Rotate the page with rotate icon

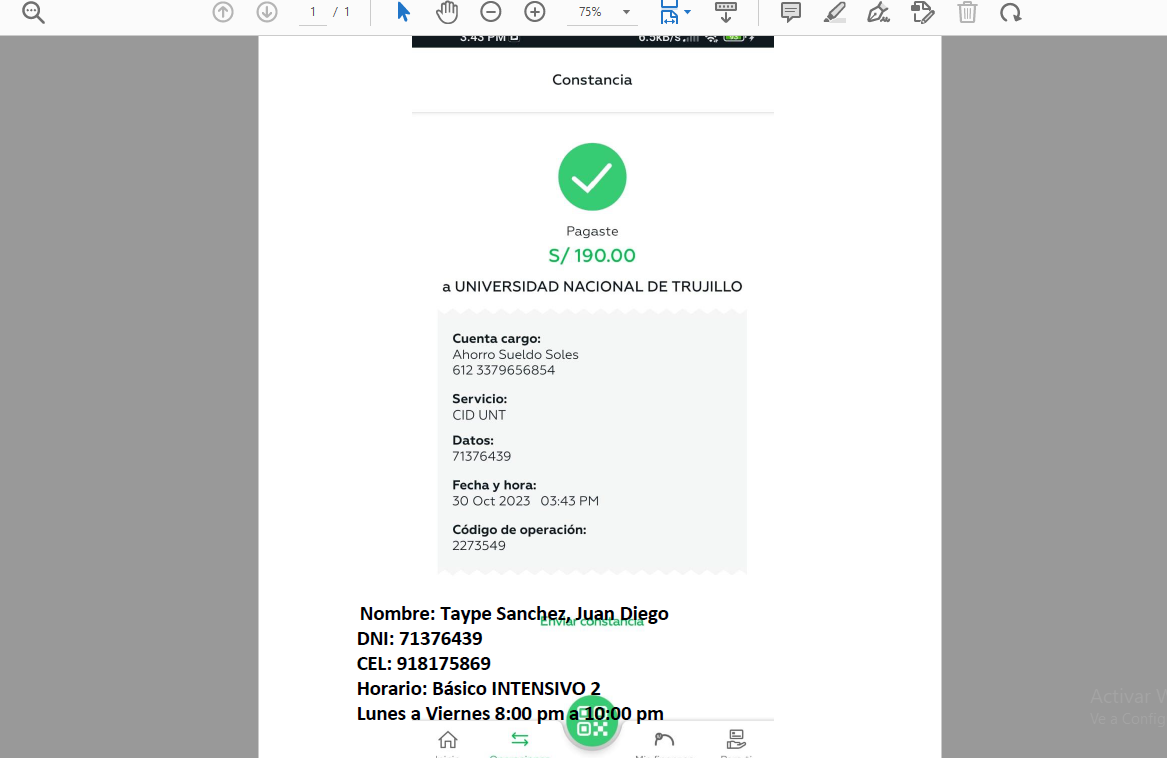(x=1011, y=12)
